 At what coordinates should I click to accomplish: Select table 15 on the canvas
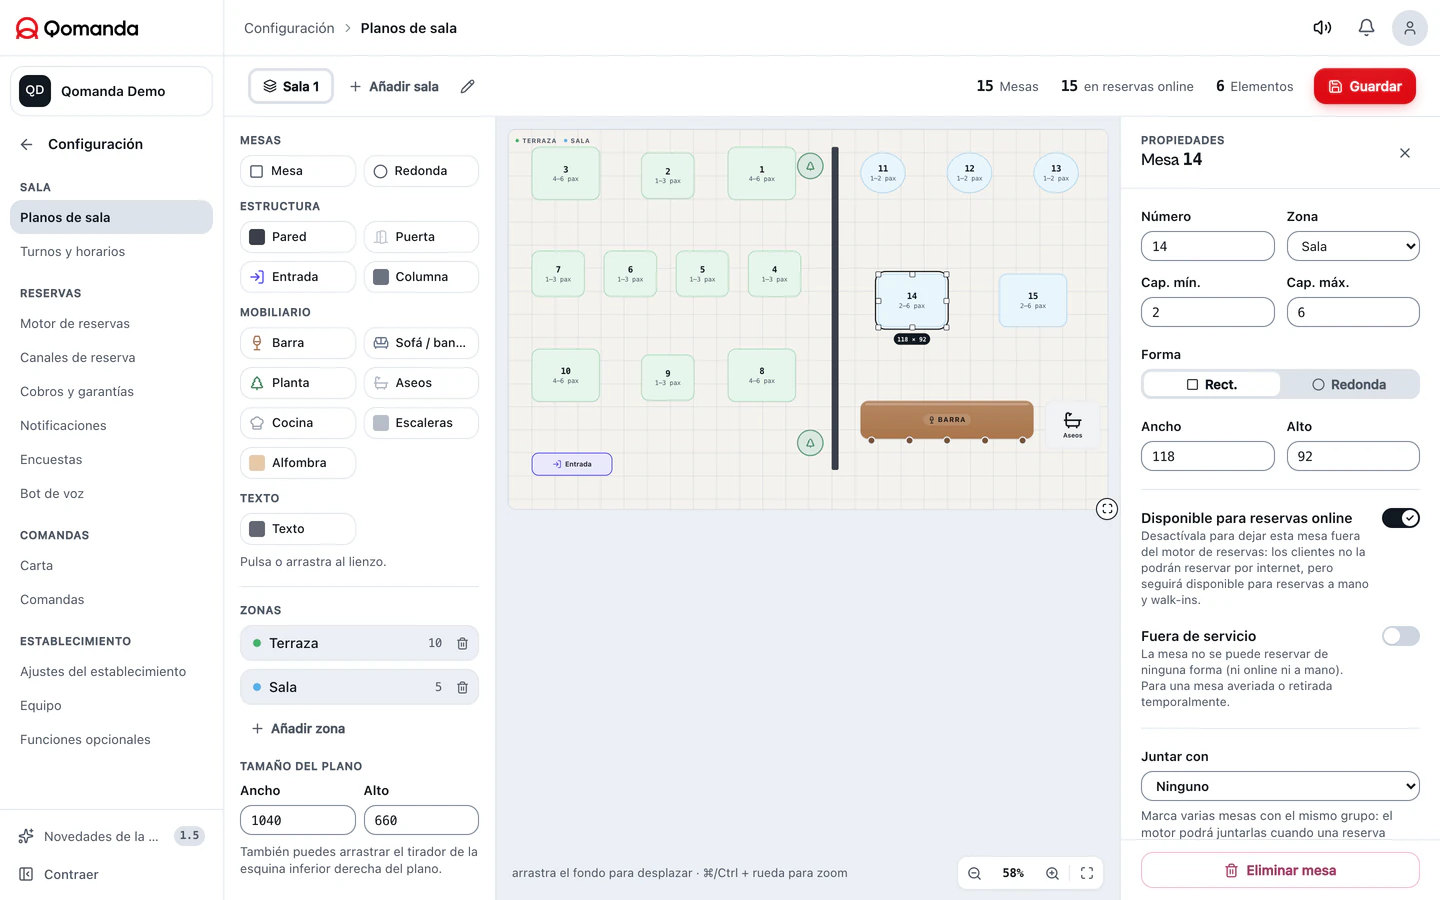click(1033, 300)
